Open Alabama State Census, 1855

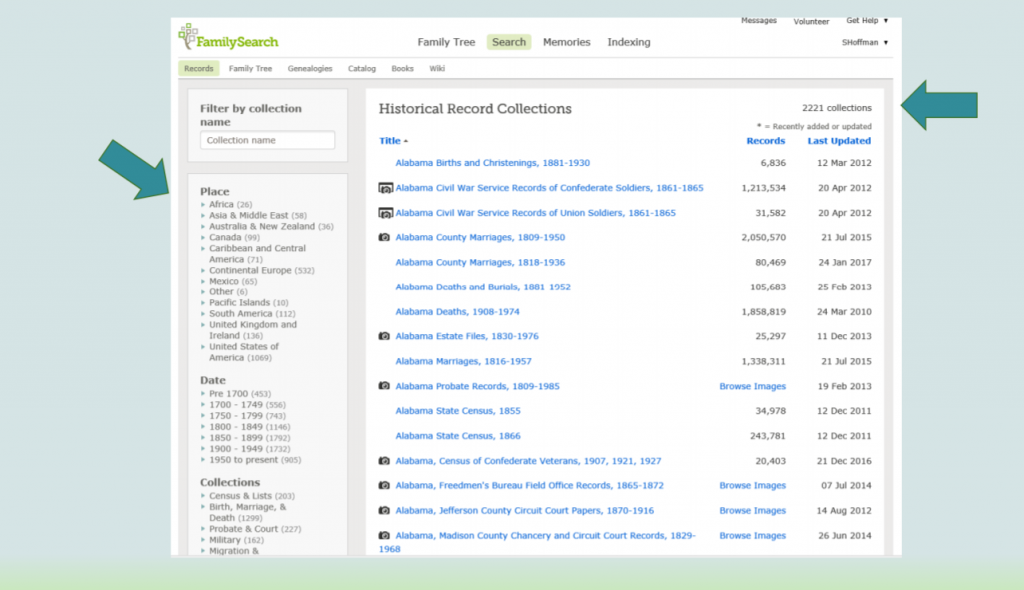(x=458, y=411)
